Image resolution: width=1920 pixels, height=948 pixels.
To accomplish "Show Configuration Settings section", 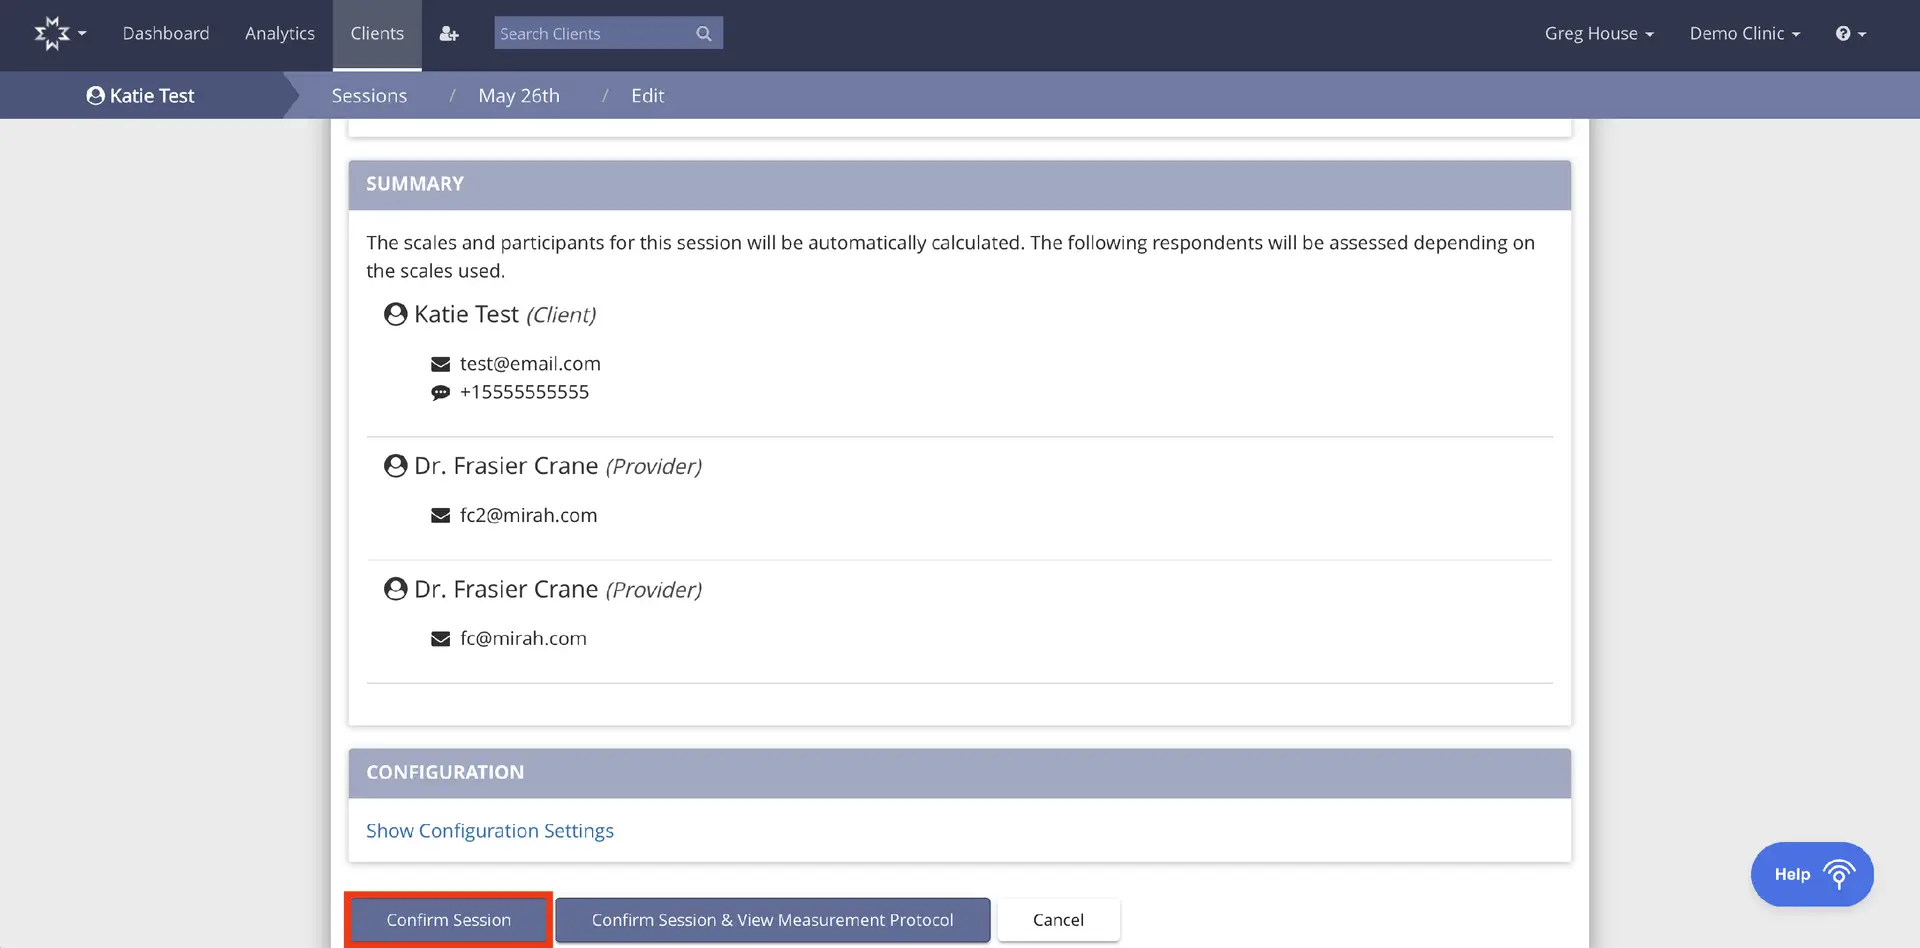I will coord(489,831).
